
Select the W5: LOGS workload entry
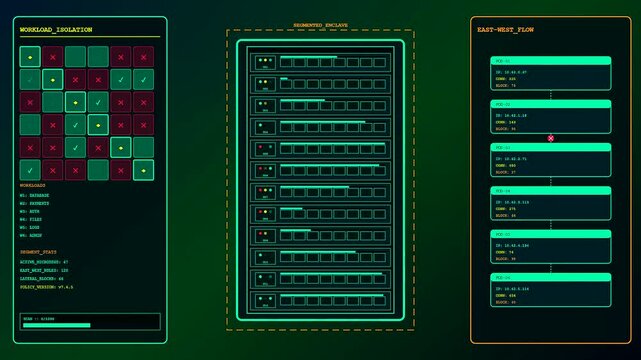click(29, 228)
